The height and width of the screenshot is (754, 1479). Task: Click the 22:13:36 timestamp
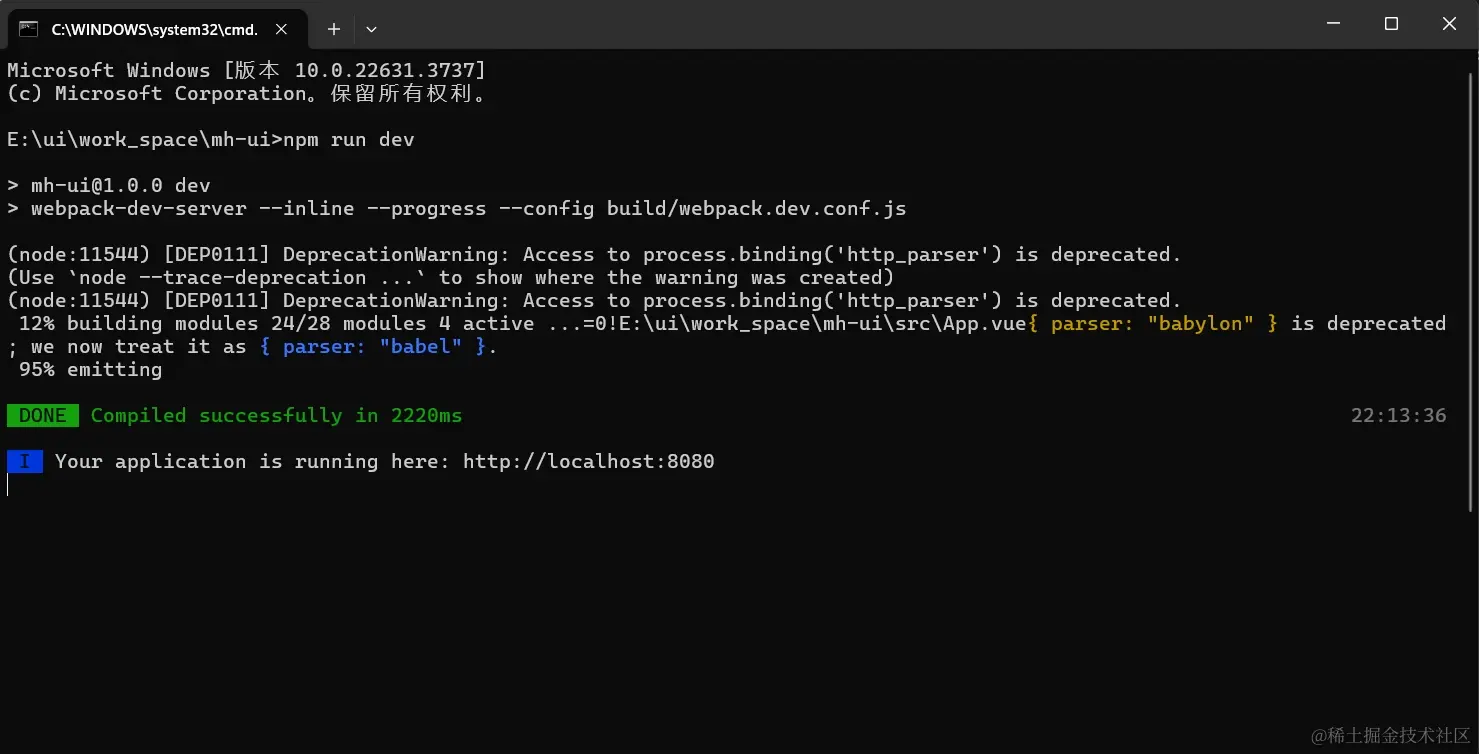[x=1398, y=415]
